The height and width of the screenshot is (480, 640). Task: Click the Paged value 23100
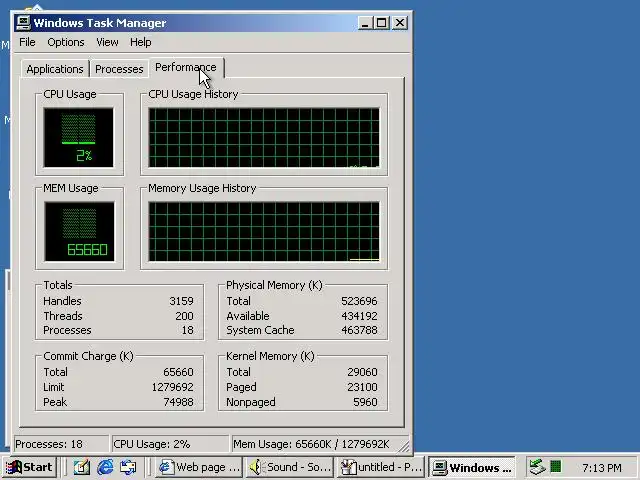(x=362, y=387)
